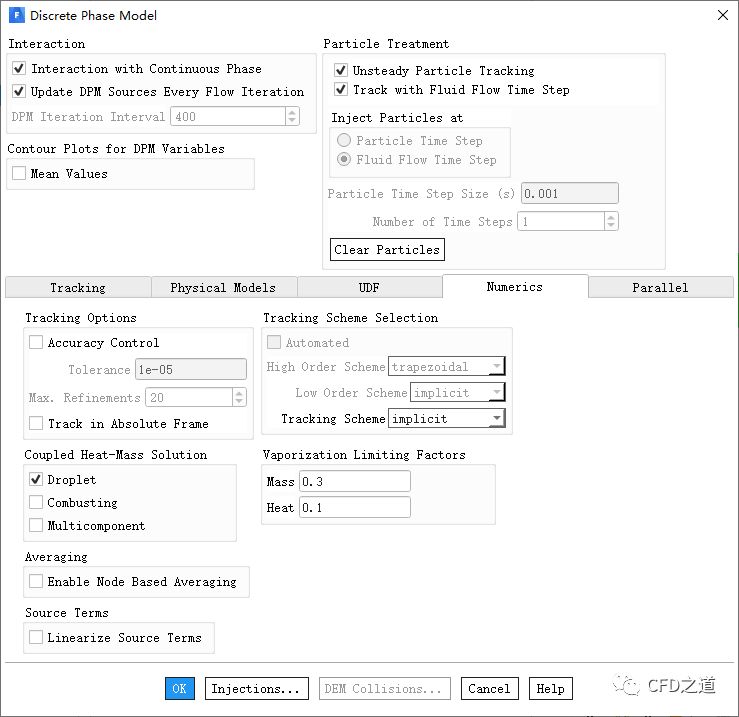Click the Heat limiting factor field

pos(354,508)
